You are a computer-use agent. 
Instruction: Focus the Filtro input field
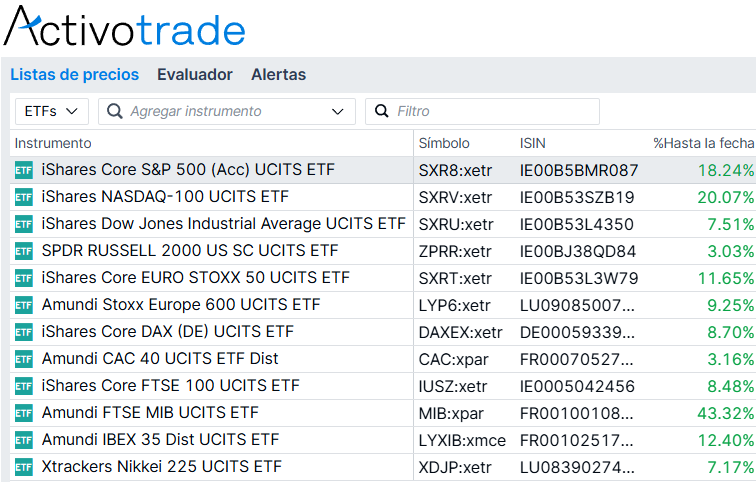tap(482, 111)
